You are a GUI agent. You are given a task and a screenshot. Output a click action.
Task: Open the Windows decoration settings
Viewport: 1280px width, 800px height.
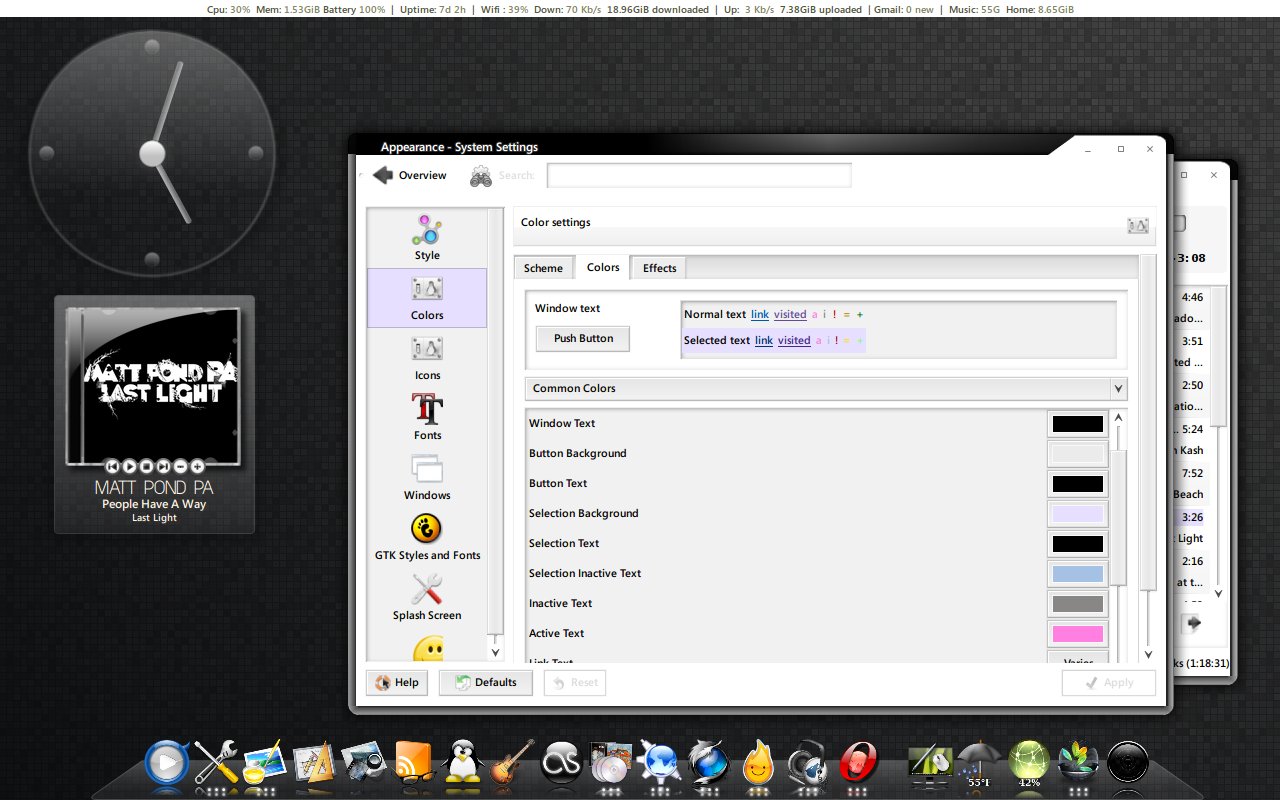tap(427, 478)
